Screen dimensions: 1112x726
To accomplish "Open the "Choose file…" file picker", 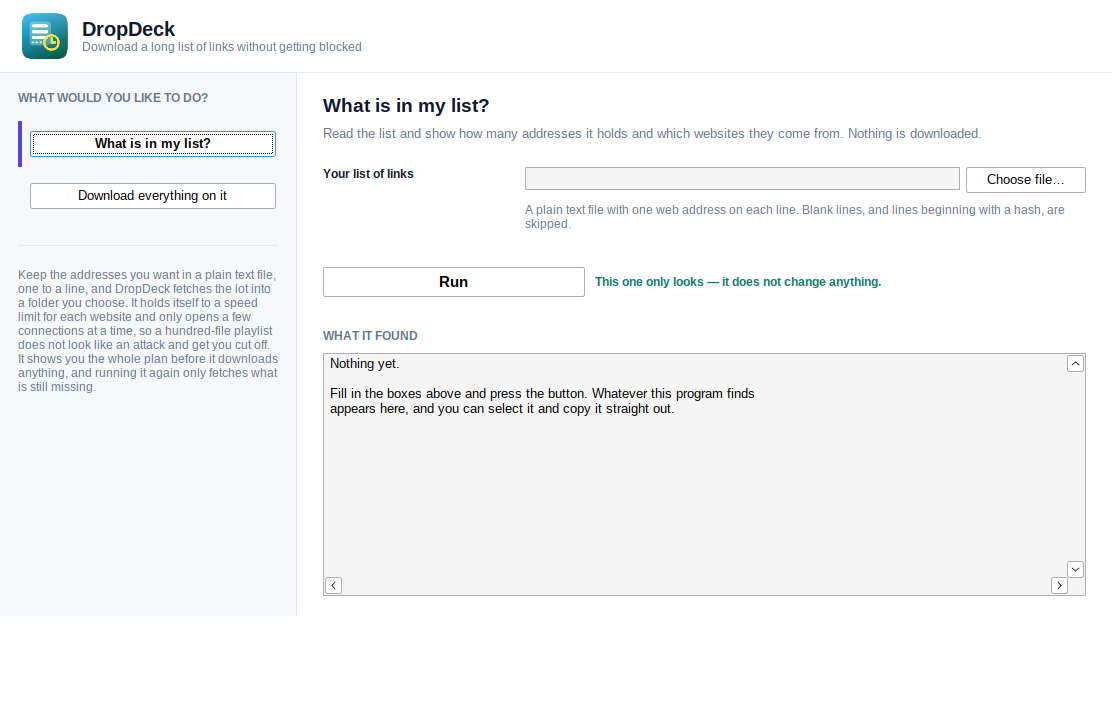I will pos(1025,179).
